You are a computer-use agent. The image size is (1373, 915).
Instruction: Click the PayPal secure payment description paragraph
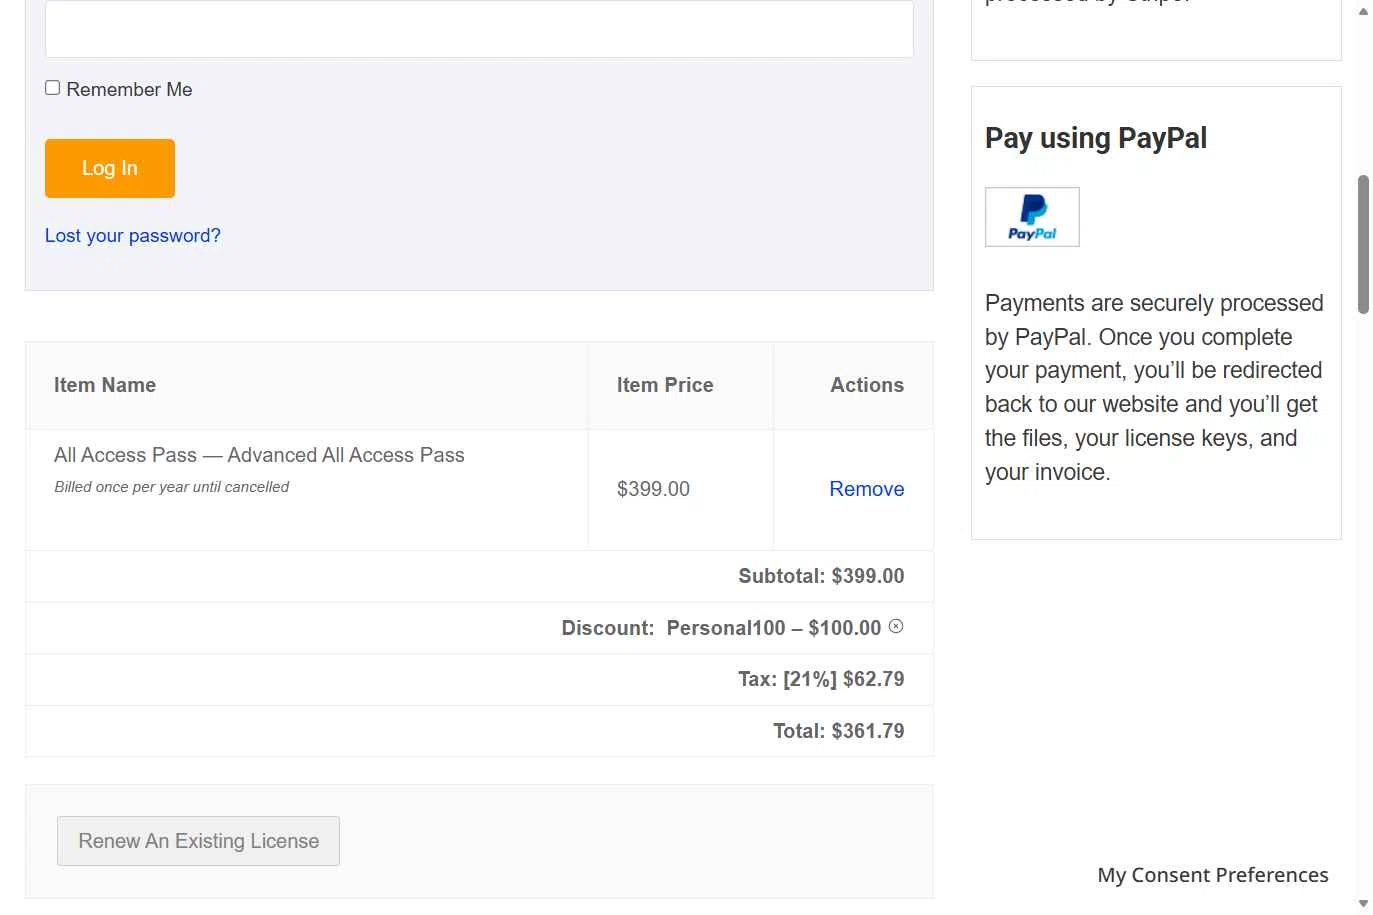[x=1154, y=387]
